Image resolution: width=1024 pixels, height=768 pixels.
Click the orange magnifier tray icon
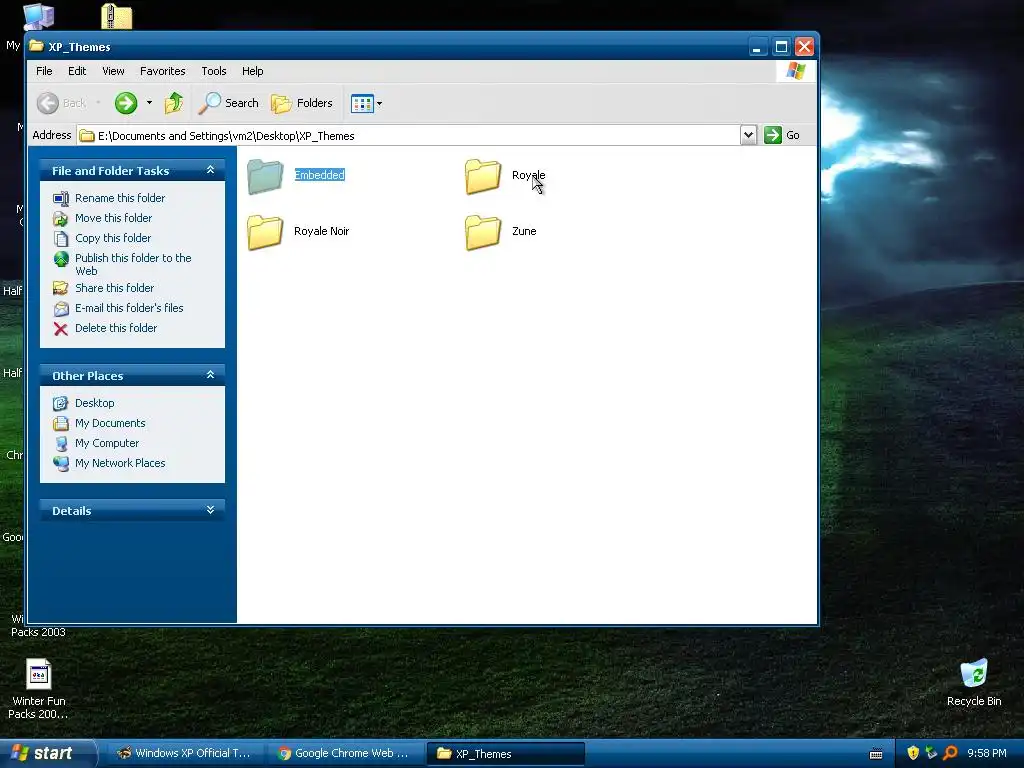(950, 754)
